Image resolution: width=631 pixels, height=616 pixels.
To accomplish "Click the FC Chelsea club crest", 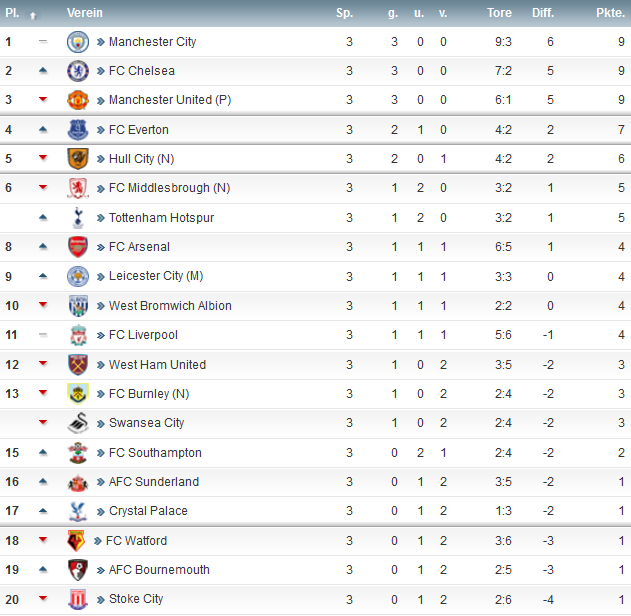I will point(78,71).
